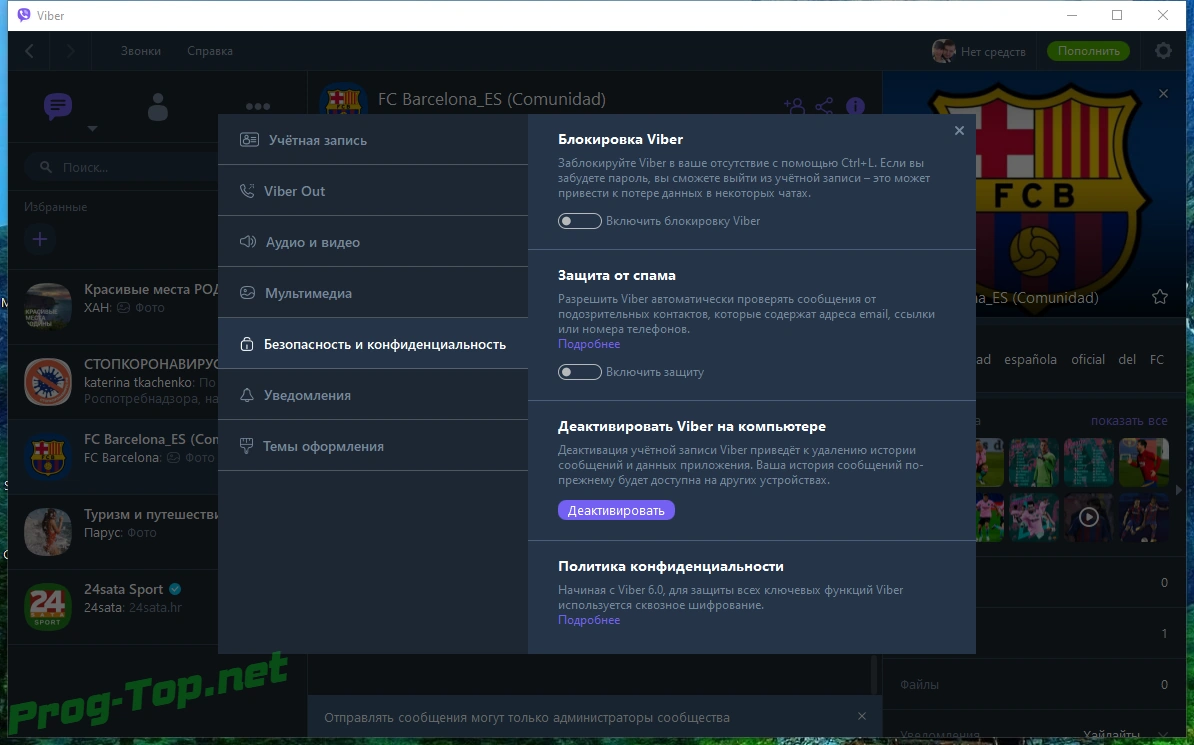The height and width of the screenshot is (745, 1194).
Task: Open 24sata Sport chat
Action: coord(113,606)
